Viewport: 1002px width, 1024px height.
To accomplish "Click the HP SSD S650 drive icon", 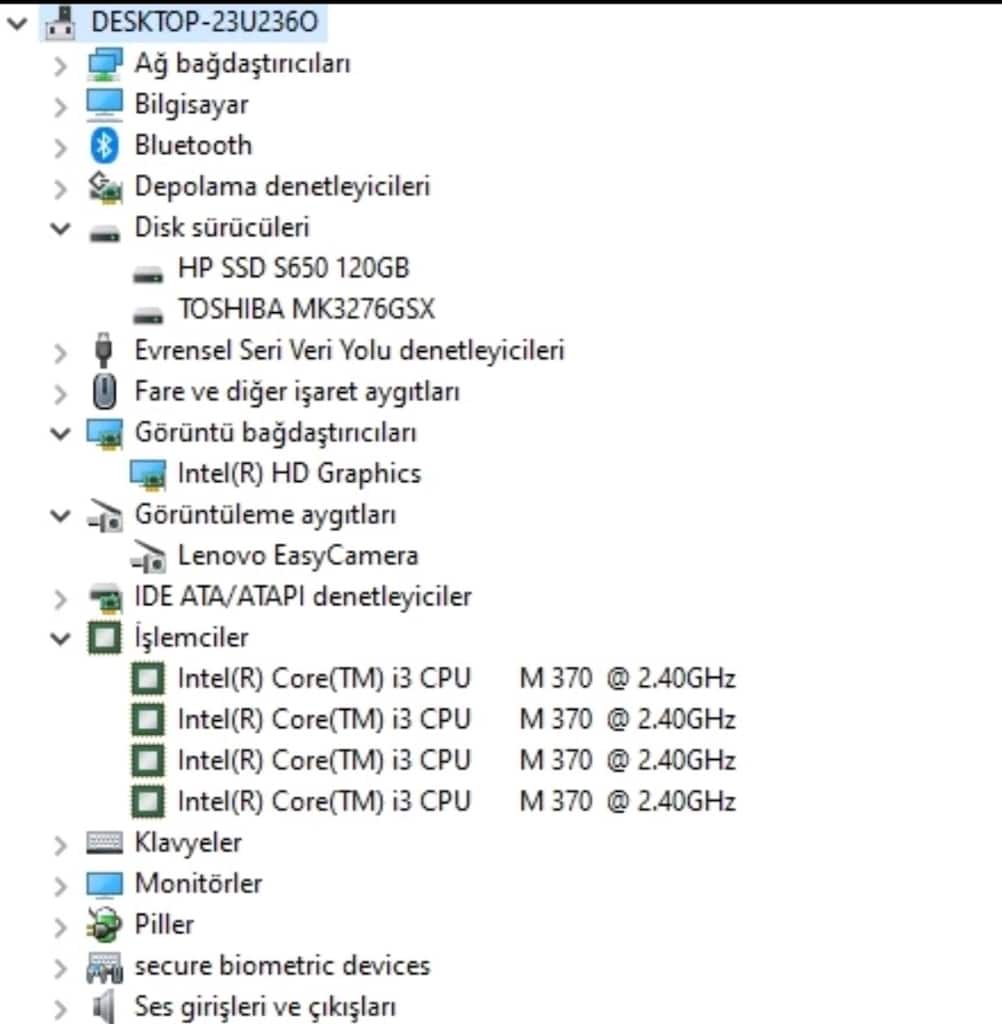I will (x=148, y=274).
